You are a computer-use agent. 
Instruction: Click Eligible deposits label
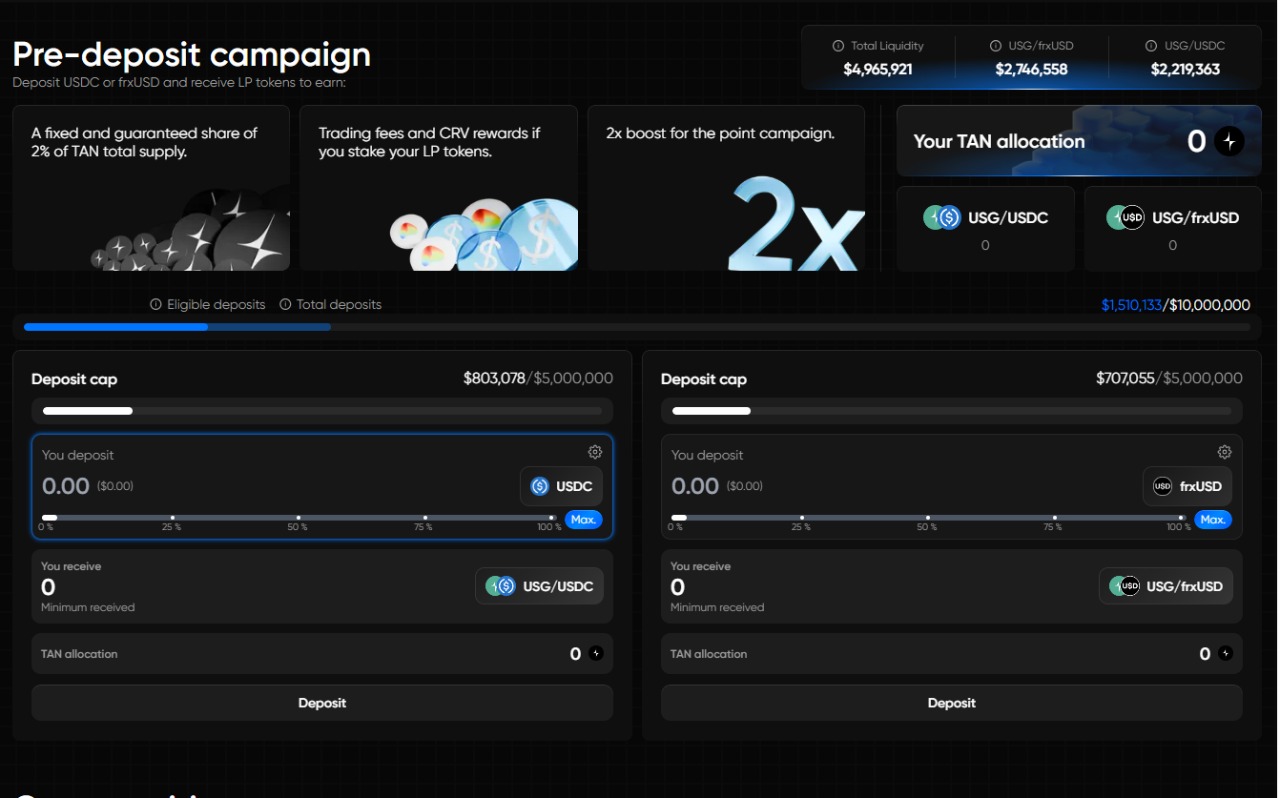(x=216, y=304)
